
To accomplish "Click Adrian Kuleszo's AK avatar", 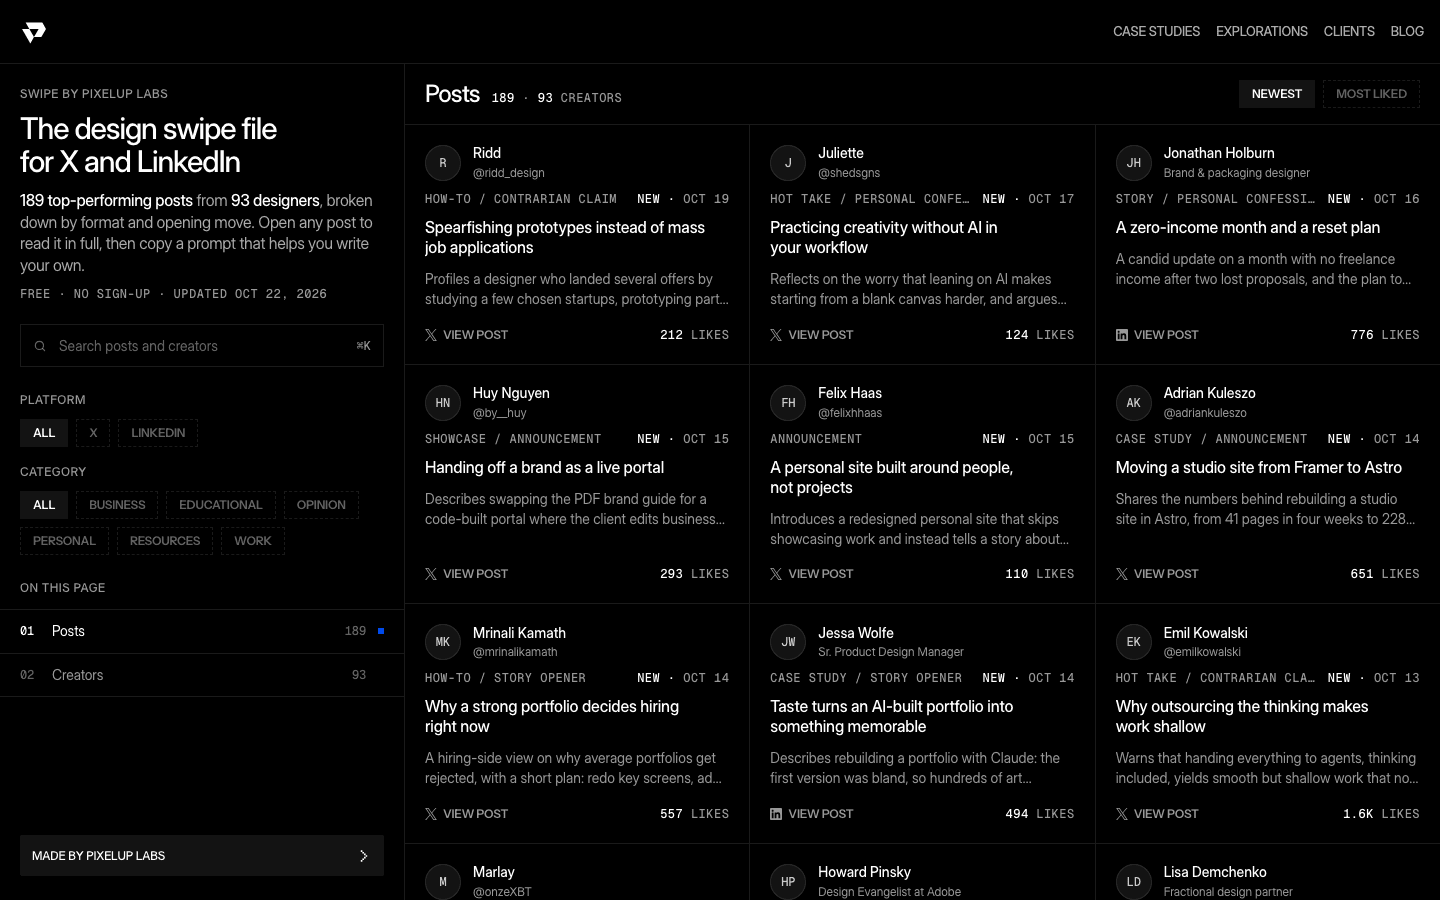I will 1134,403.
